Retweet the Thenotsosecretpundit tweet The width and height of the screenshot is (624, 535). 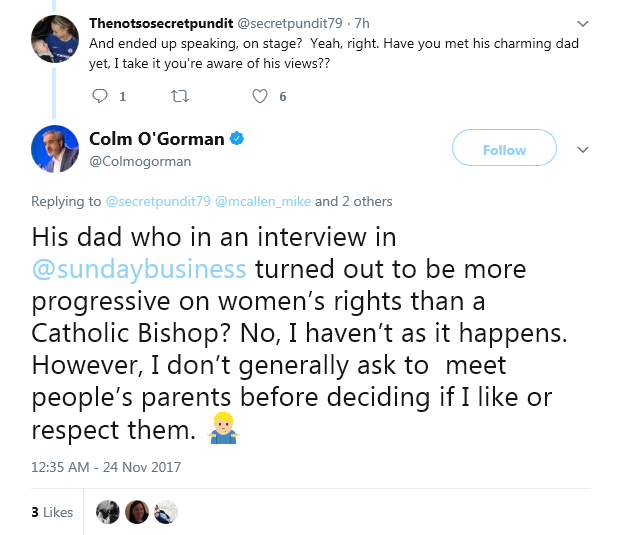tap(181, 96)
